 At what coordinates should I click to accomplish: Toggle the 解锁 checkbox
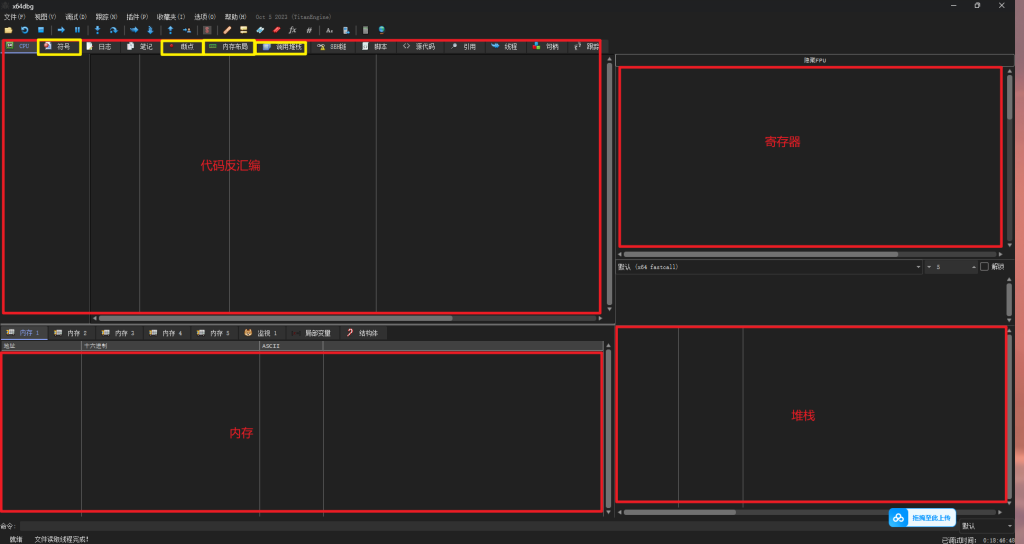[x=984, y=267]
